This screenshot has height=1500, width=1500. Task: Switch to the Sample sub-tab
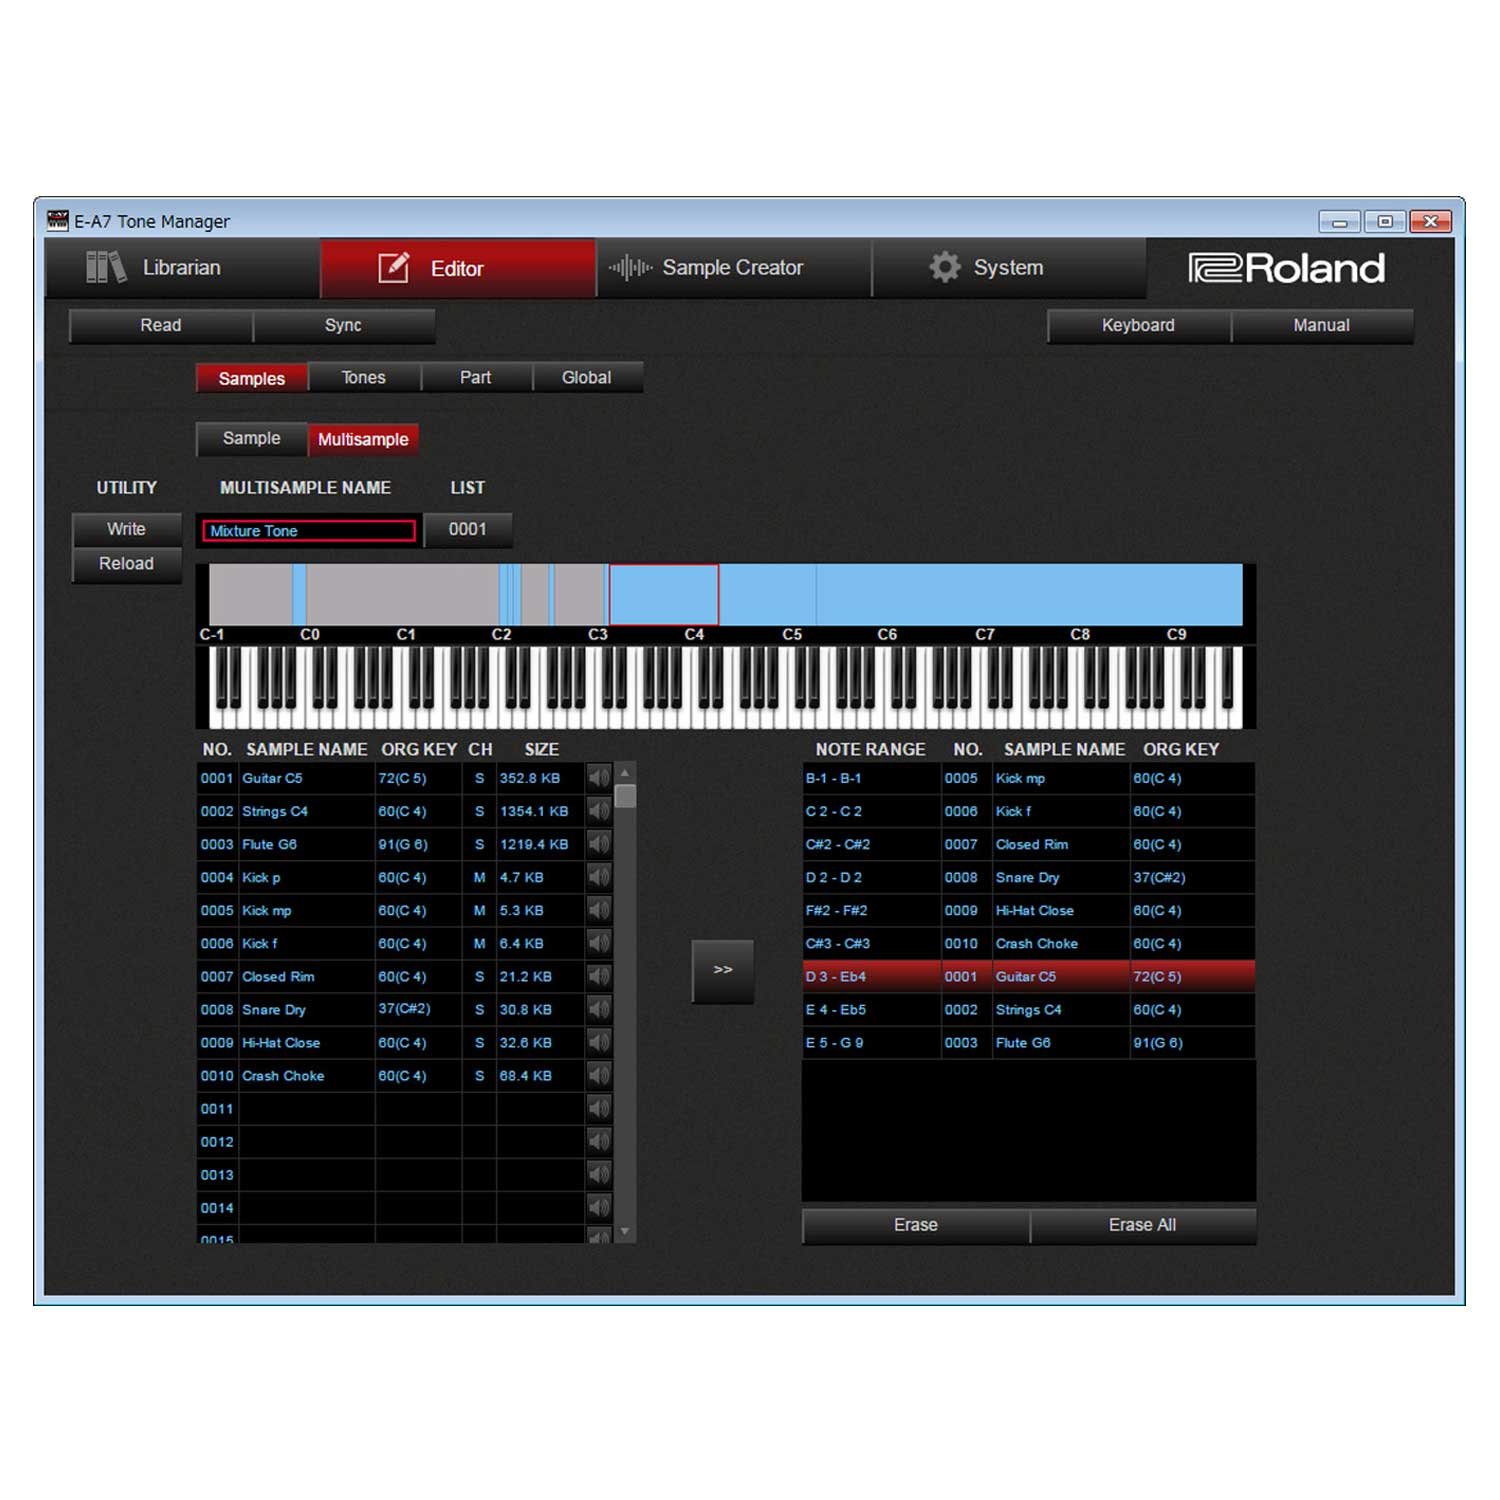[x=252, y=439]
